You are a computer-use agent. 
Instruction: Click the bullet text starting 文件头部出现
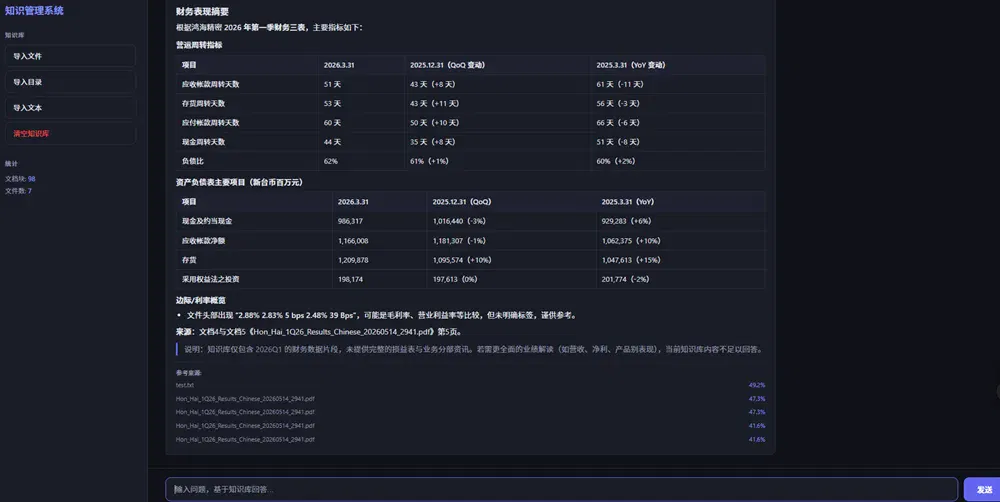[381, 315]
